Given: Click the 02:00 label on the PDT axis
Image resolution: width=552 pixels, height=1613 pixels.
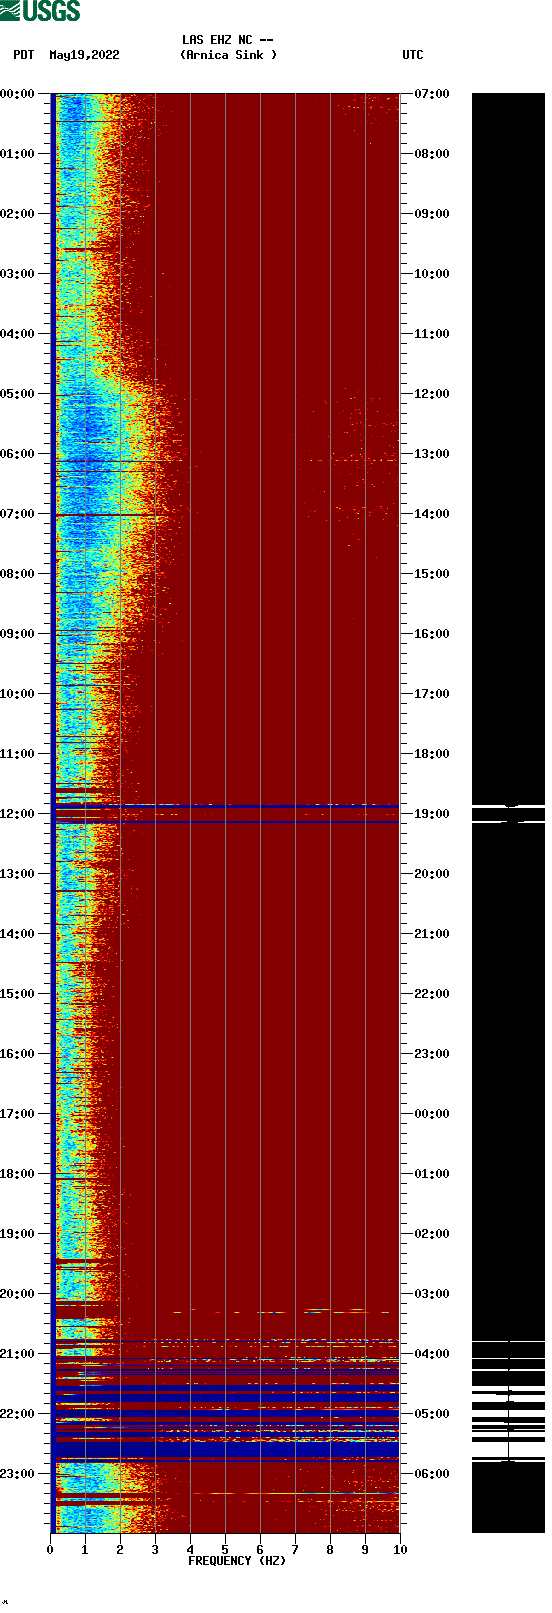Looking at the screenshot, I should pos(18,214).
